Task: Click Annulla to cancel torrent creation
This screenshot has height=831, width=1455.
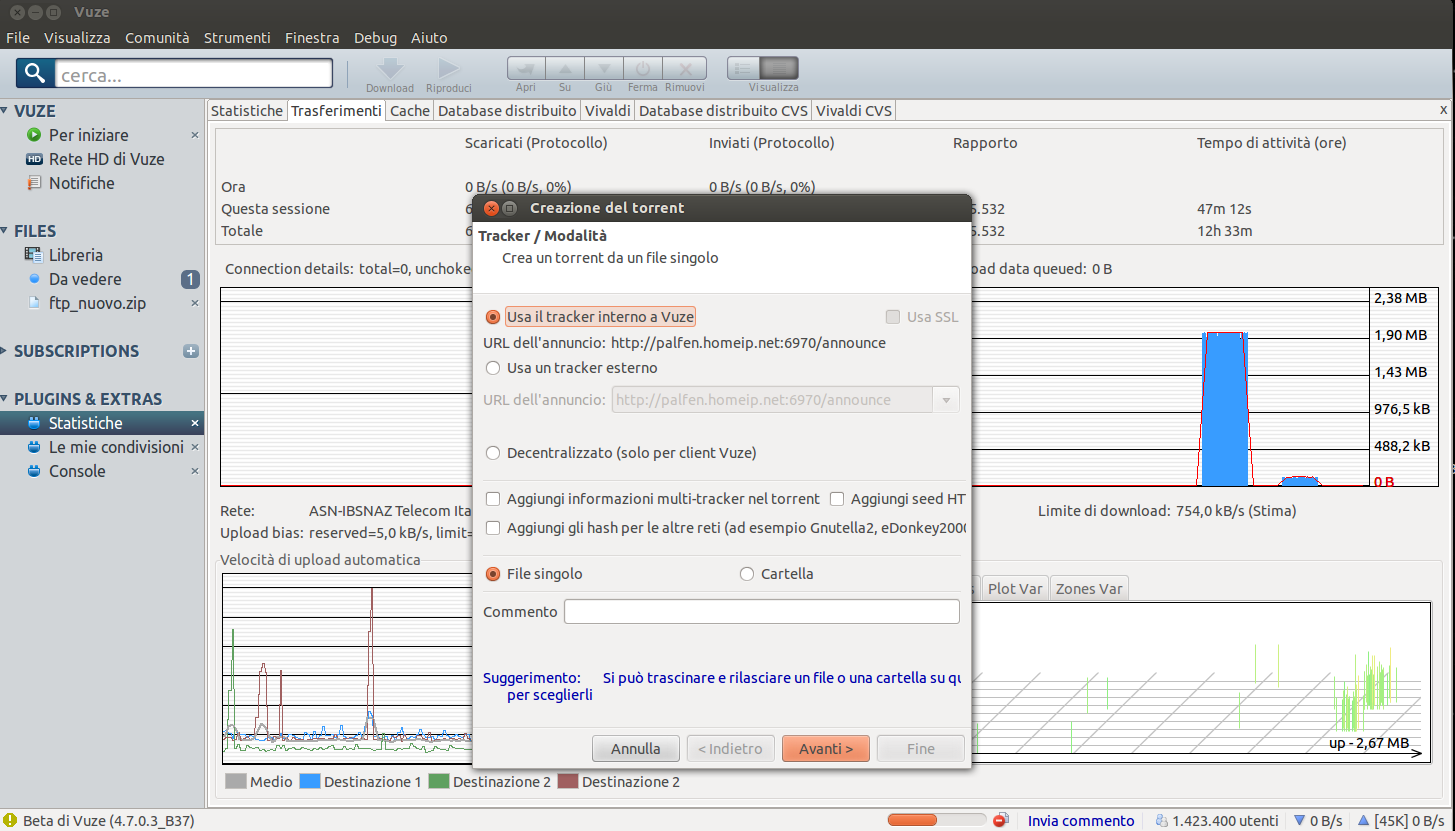Action: [x=636, y=748]
